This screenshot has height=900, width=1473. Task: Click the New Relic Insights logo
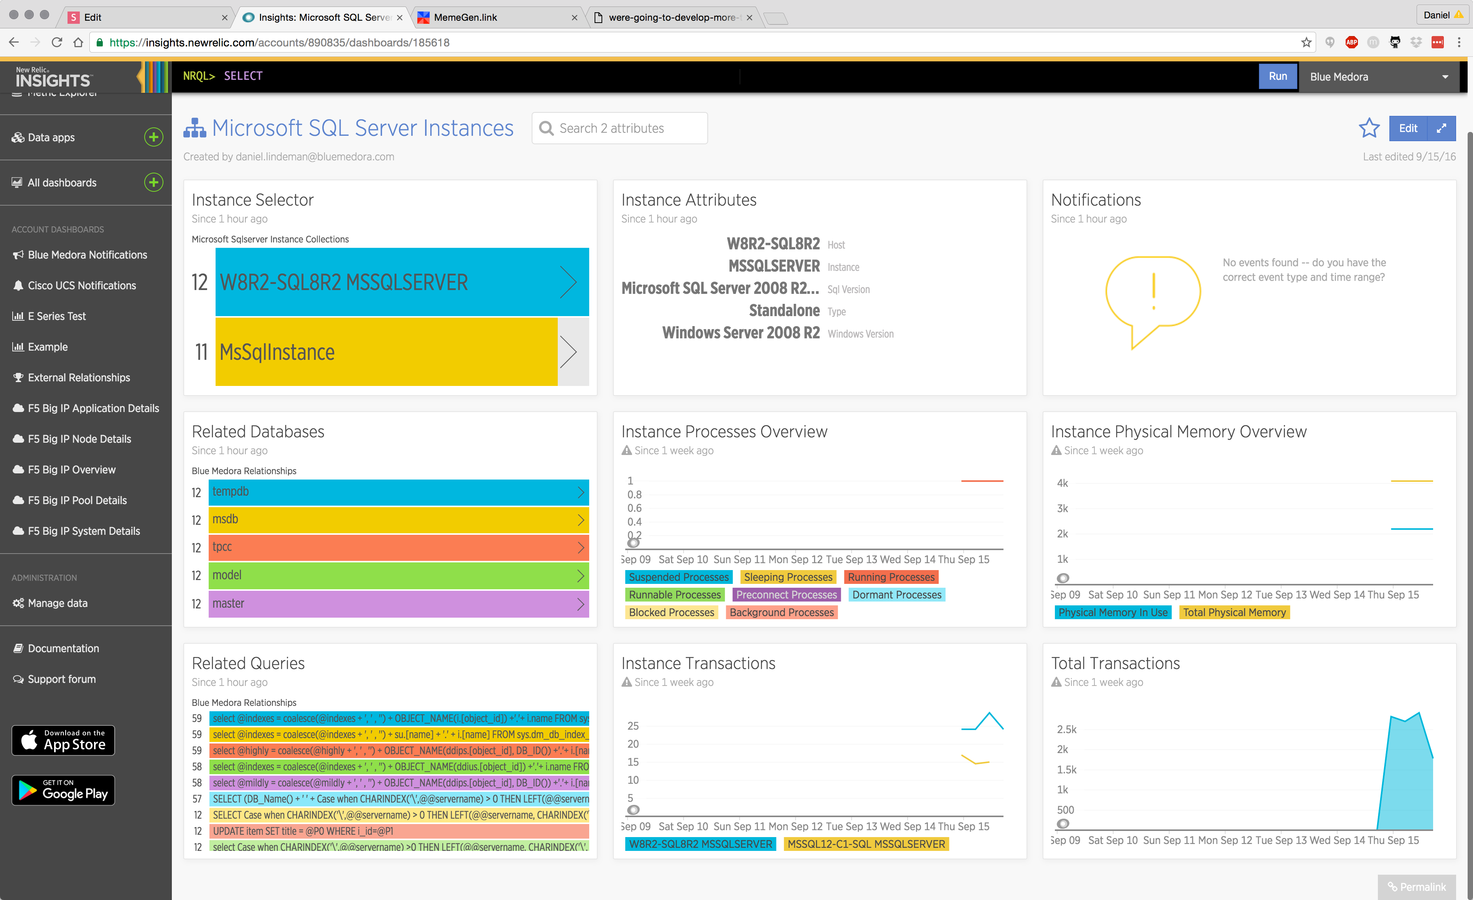[53, 77]
